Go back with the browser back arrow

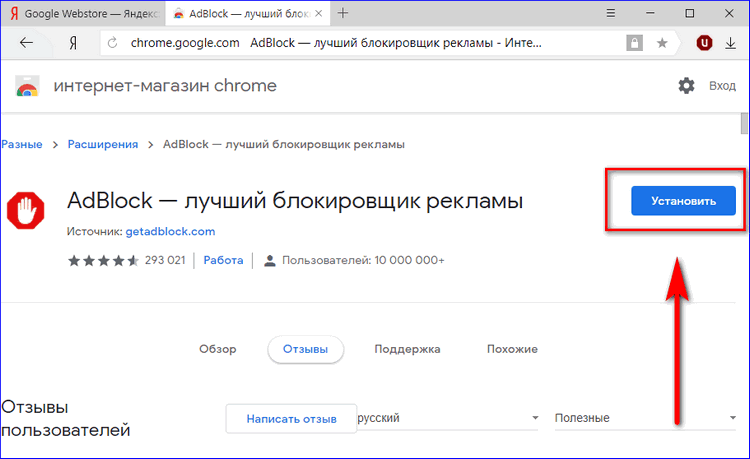click(x=26, y=43)
